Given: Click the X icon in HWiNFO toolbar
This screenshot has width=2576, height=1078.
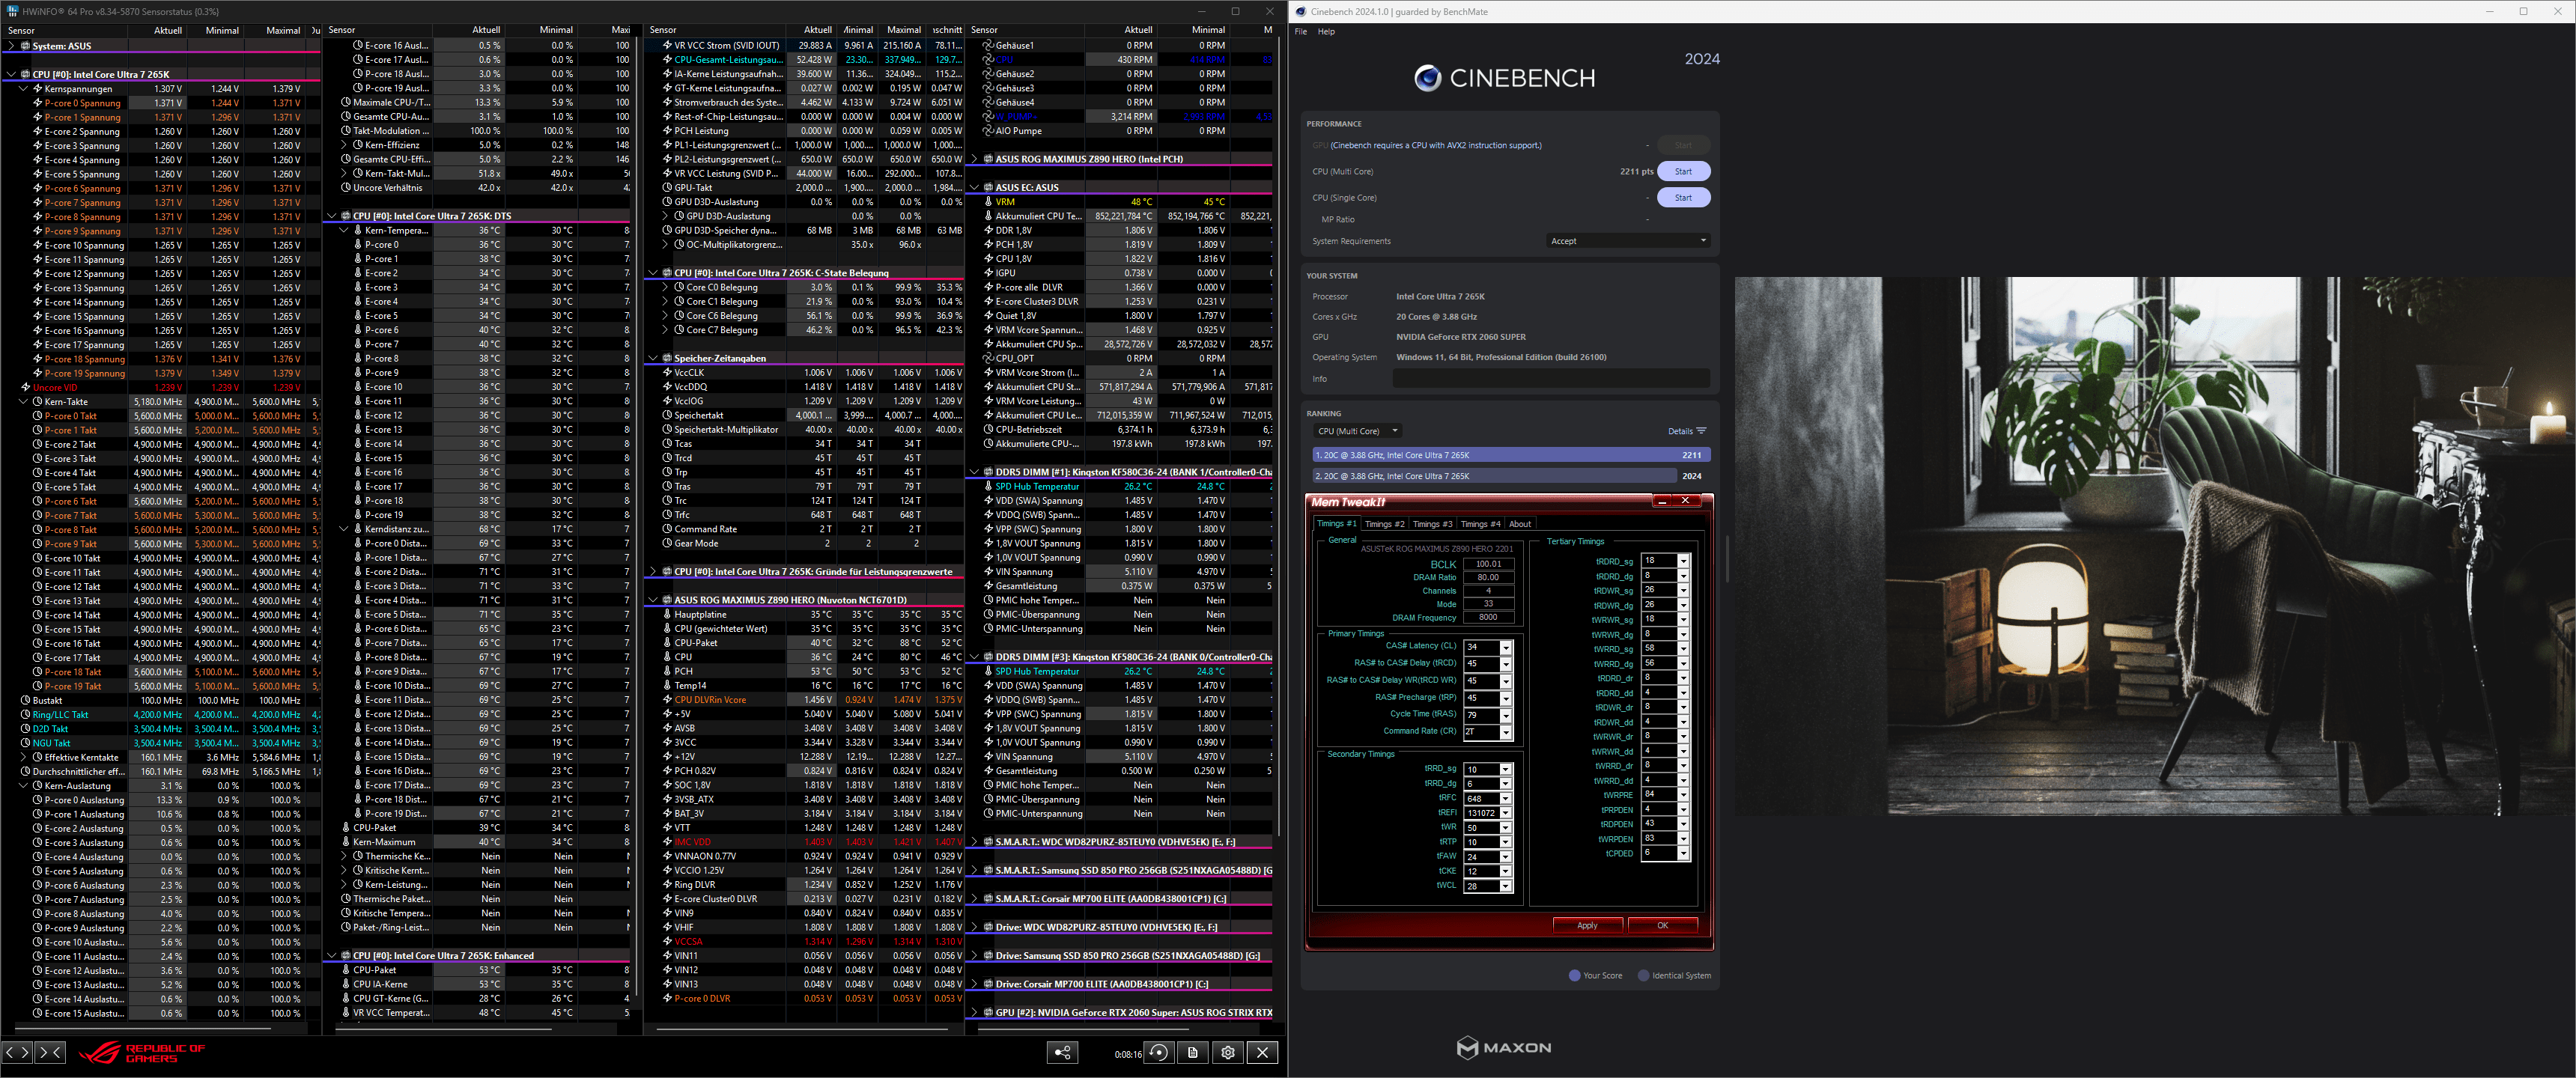Looking at the screenshot, I should pyautogui.click(x=1262, y=1052).
